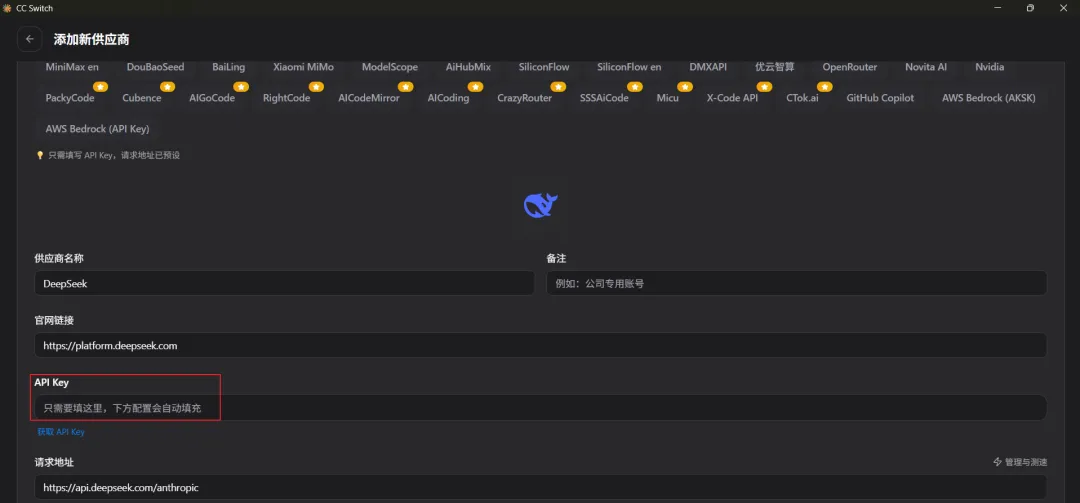Choose the AIGoCode provider preset
Viewport: 1080px width, 503px height.
pos(212,98)
